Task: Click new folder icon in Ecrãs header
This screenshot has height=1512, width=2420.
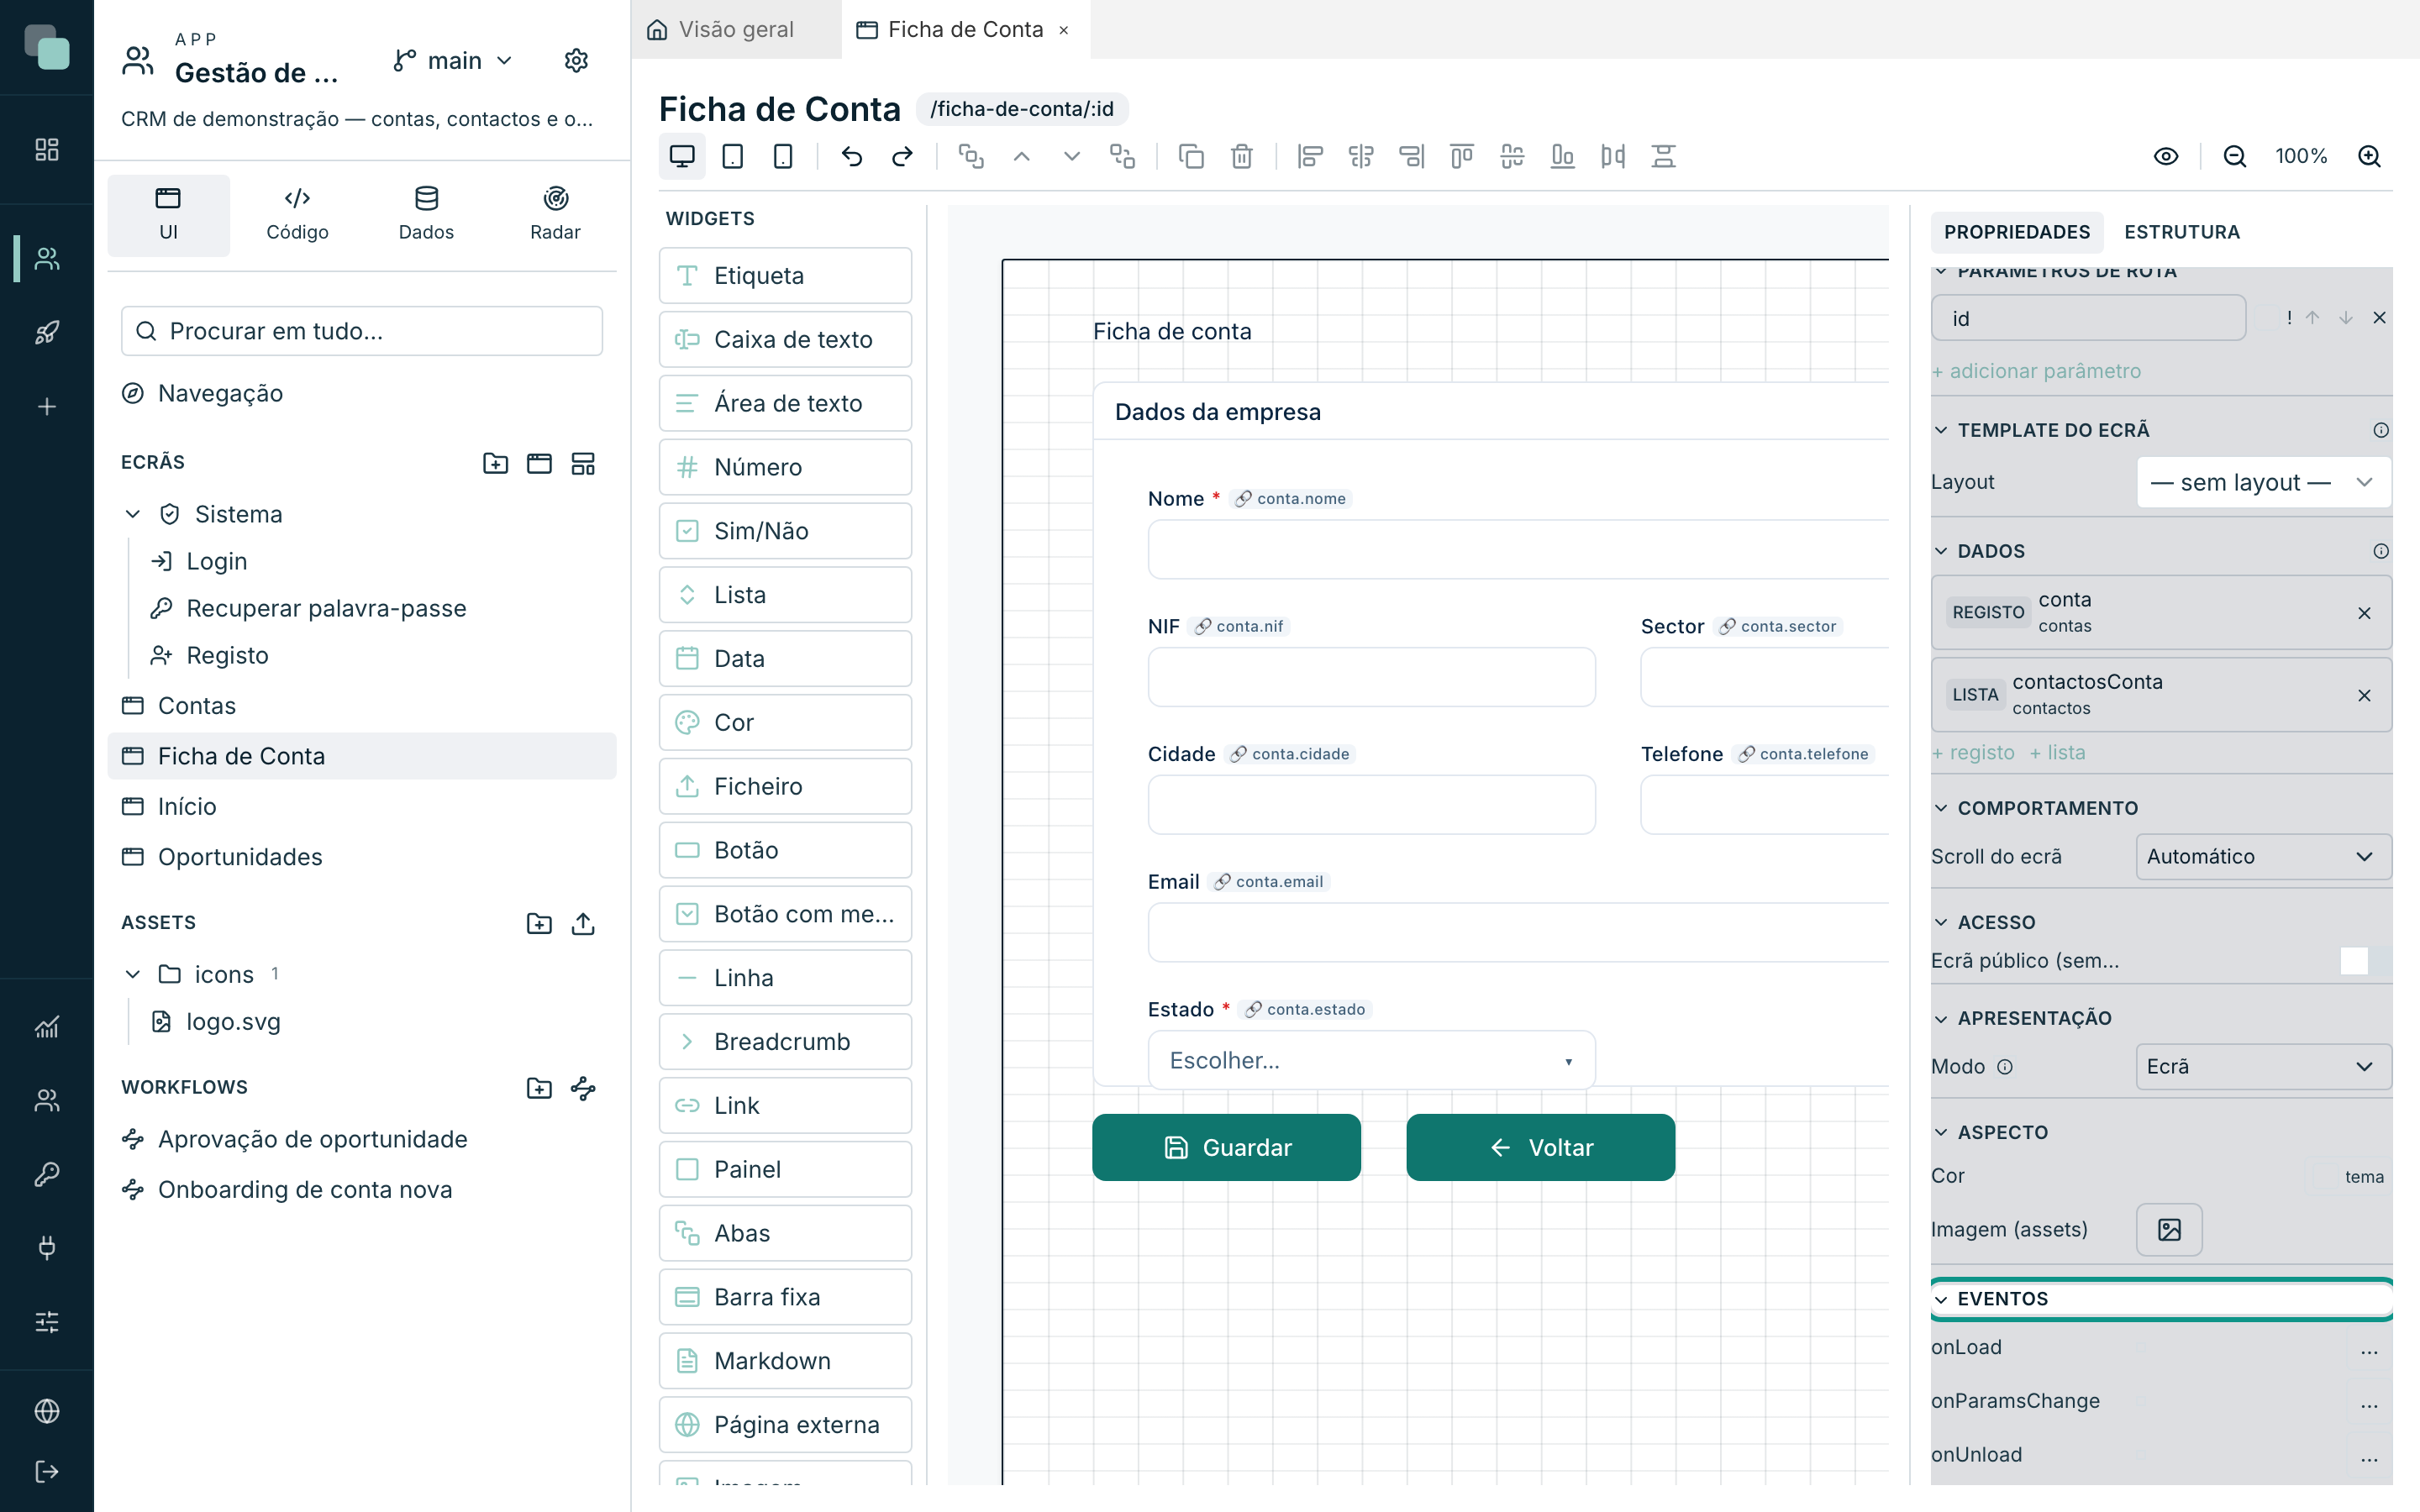Action: coord(496,463)
